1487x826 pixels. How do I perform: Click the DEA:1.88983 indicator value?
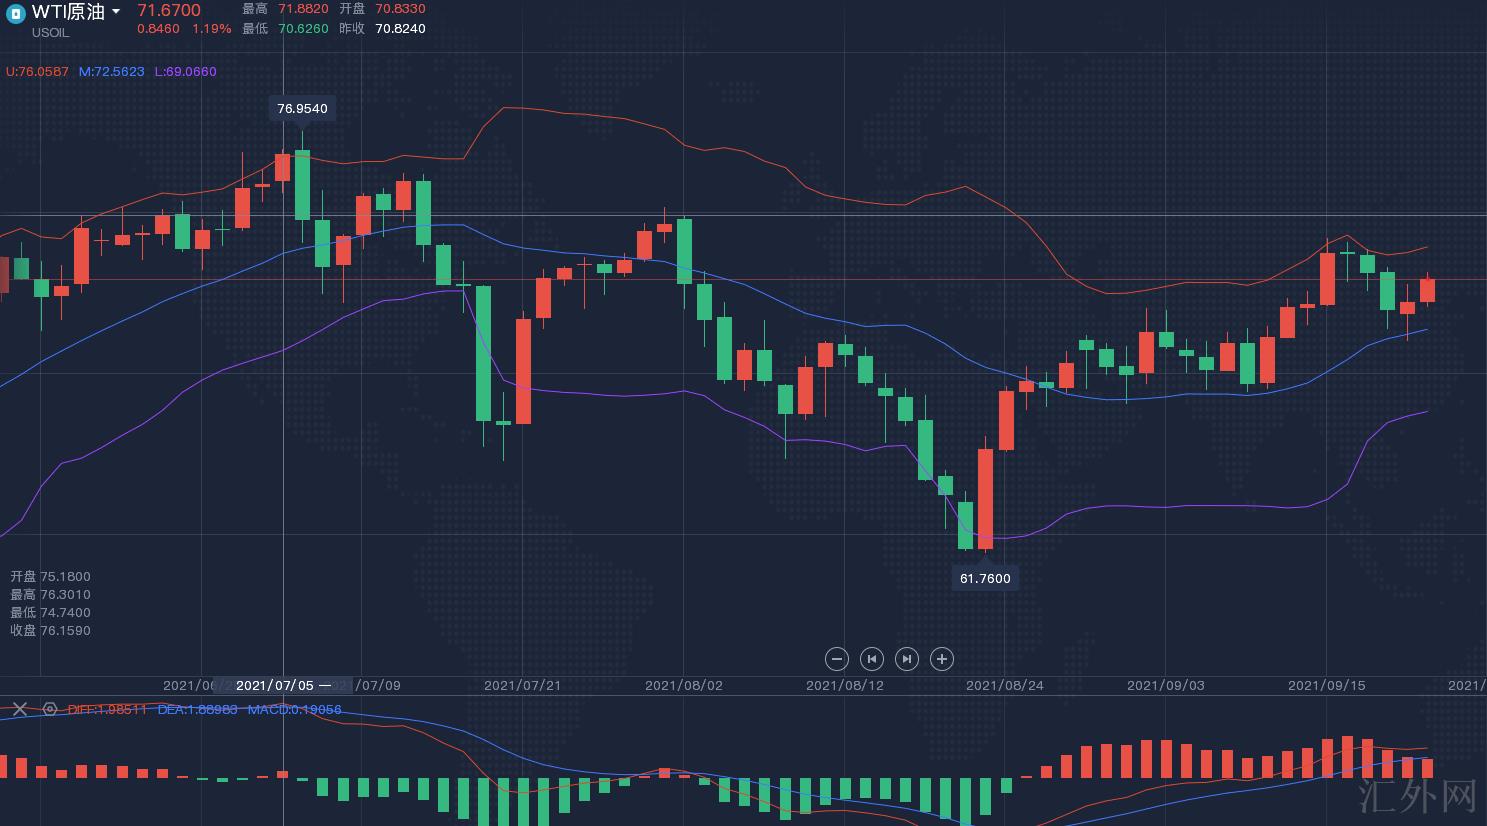pyautogui.click(x=197, y=709)
